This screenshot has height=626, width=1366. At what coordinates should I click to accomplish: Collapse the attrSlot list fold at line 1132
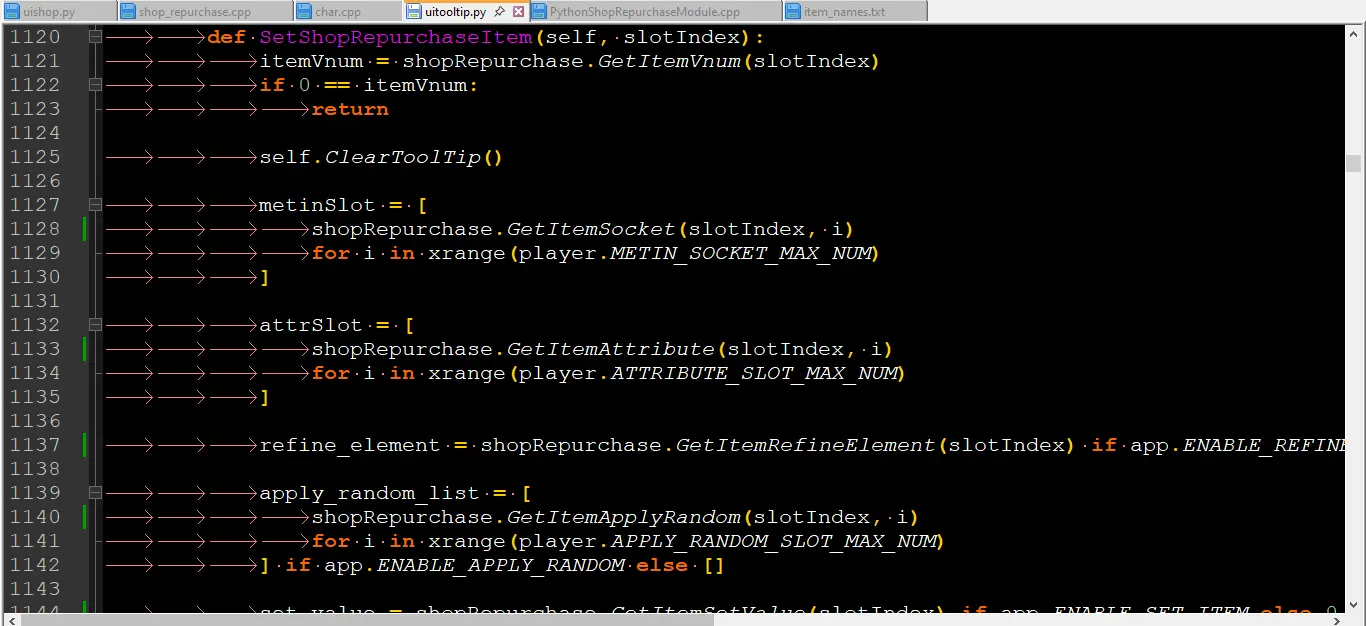coord(95,325)
